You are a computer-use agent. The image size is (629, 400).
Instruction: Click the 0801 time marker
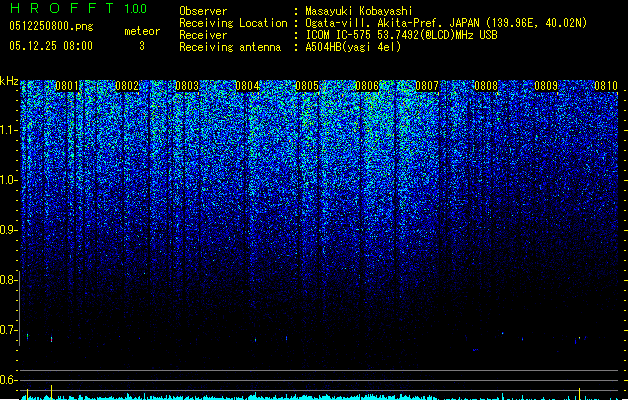pos(67,86)
